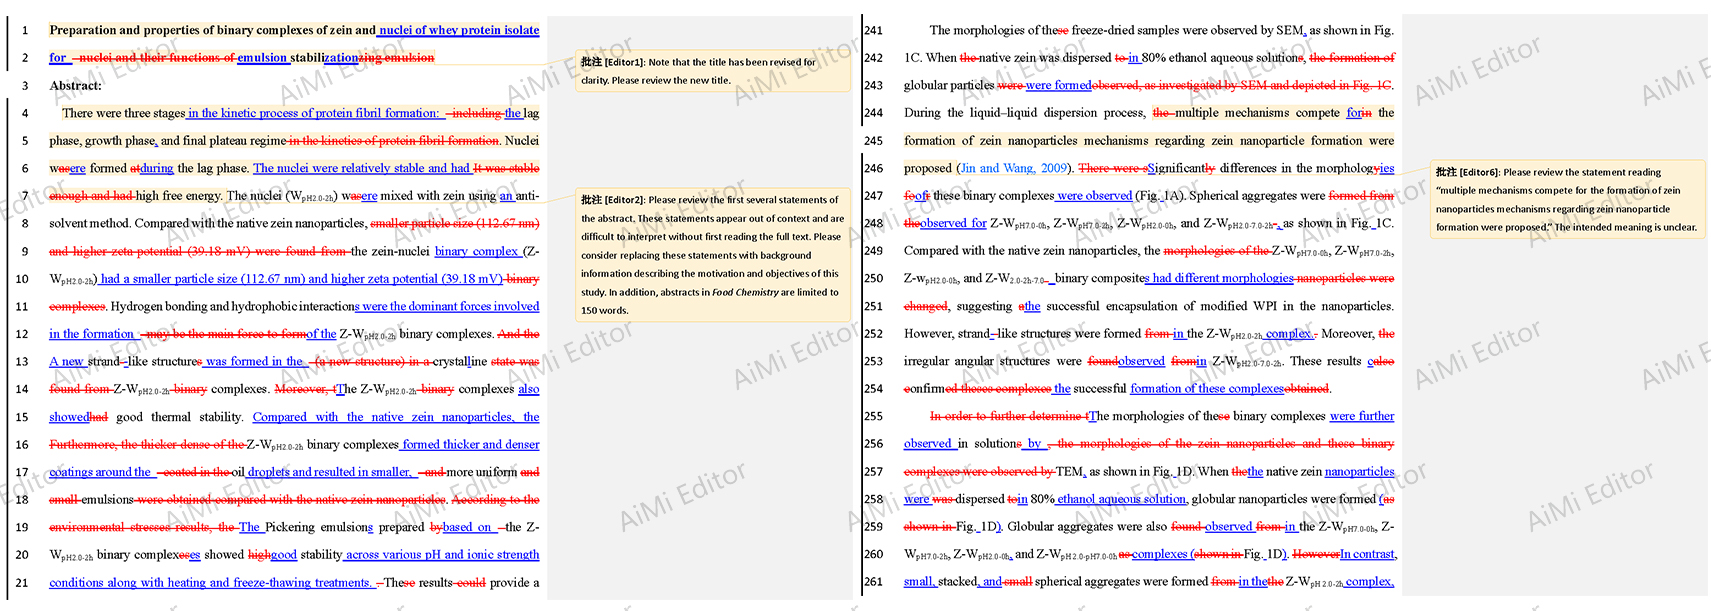Click inserted 'A new' on line 13

pos(67,361)
